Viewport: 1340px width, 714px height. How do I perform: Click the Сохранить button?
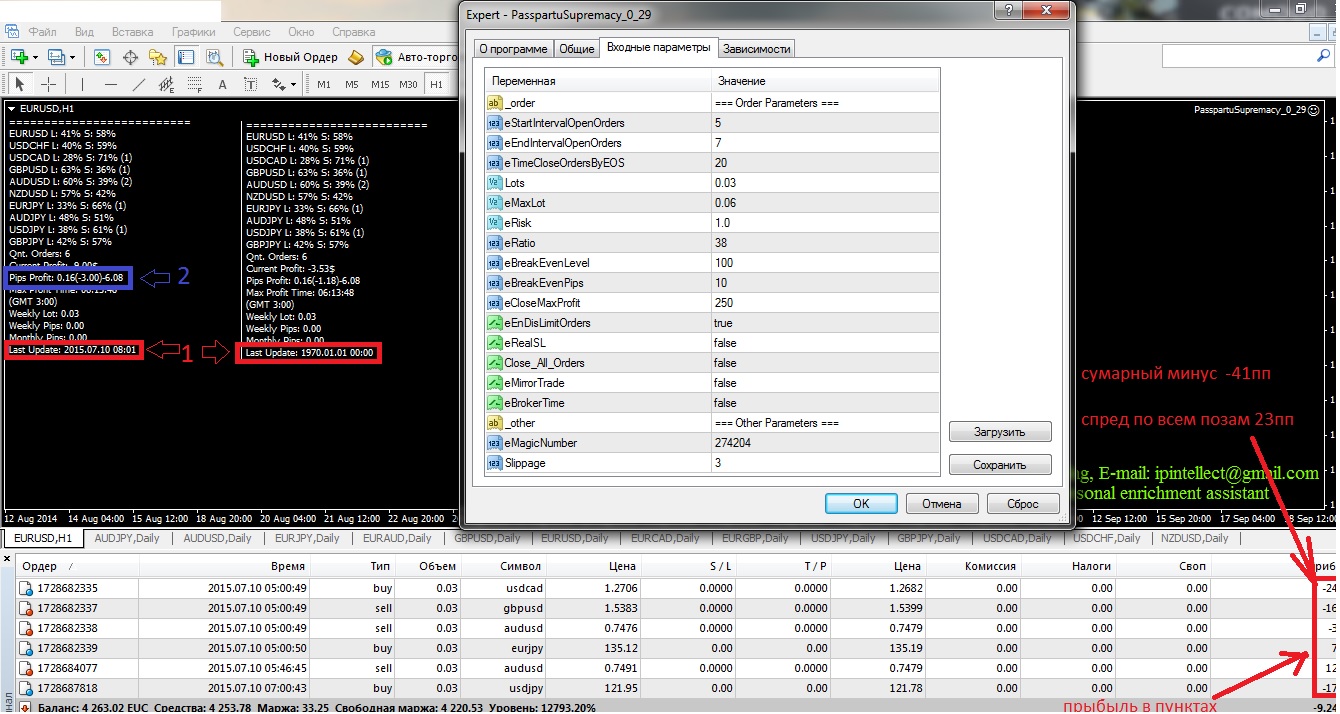coord(1000,465)
